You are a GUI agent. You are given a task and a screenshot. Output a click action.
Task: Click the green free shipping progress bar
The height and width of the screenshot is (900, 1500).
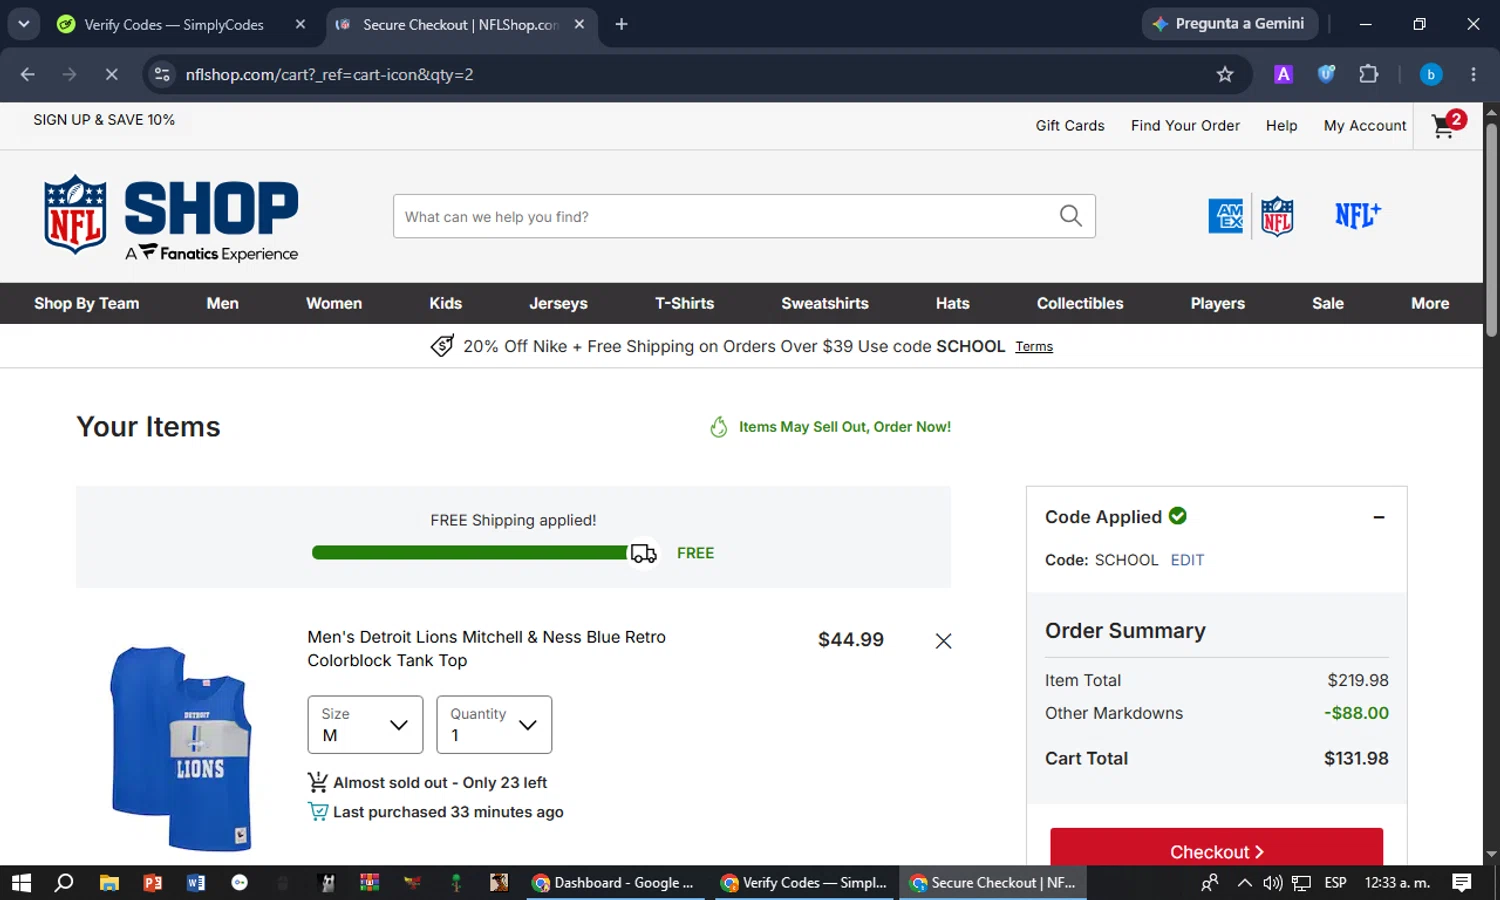[470, 553]
